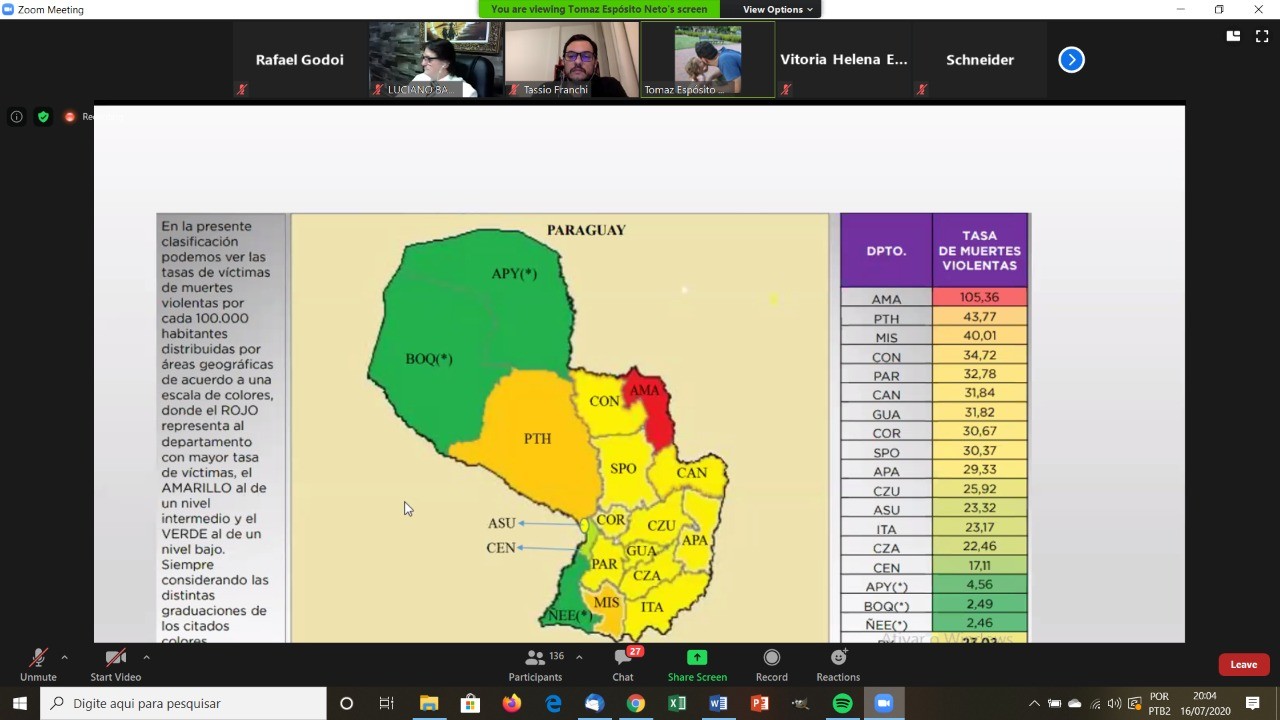Select Tassio Franchi's video thumbnail
This screenshot has height=720, width=1280.
click(571, 59)
